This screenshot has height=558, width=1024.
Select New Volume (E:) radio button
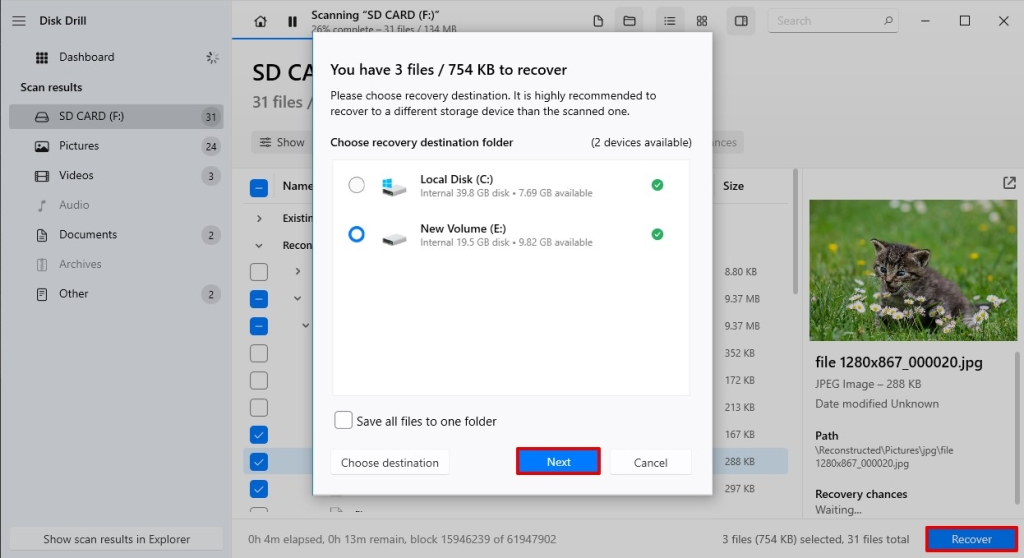pos(356,234)
